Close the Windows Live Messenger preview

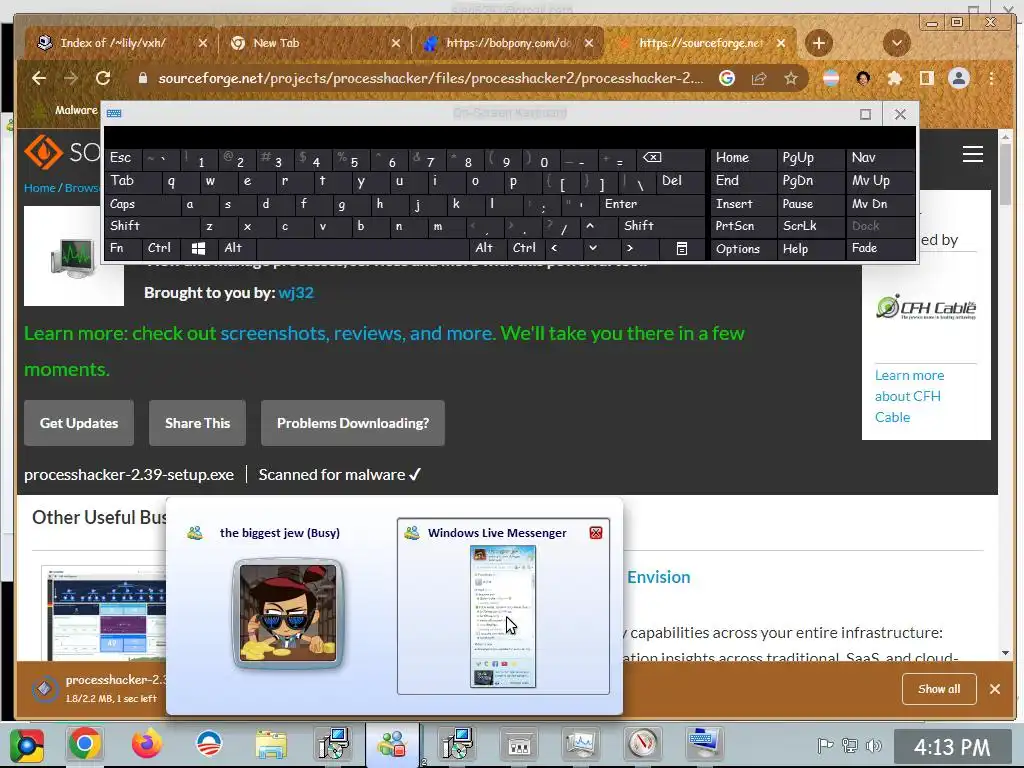pos(596,533)
